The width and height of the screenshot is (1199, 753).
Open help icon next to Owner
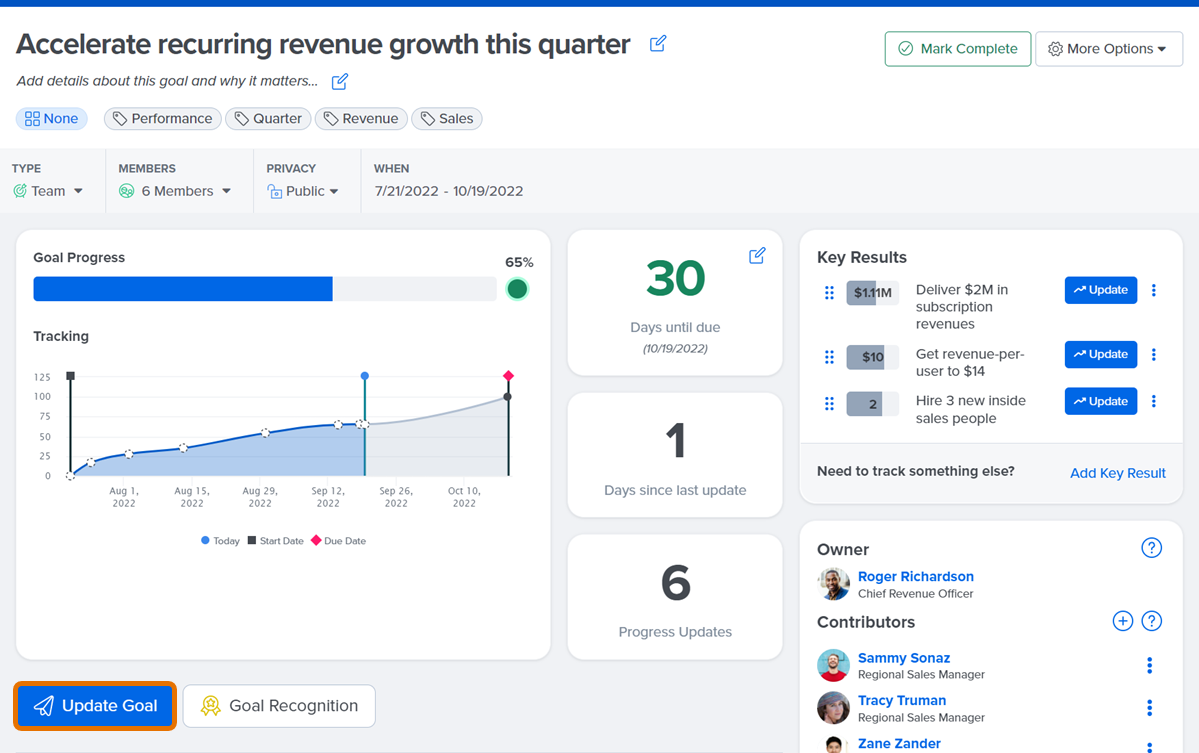[x=1151, y=548]
